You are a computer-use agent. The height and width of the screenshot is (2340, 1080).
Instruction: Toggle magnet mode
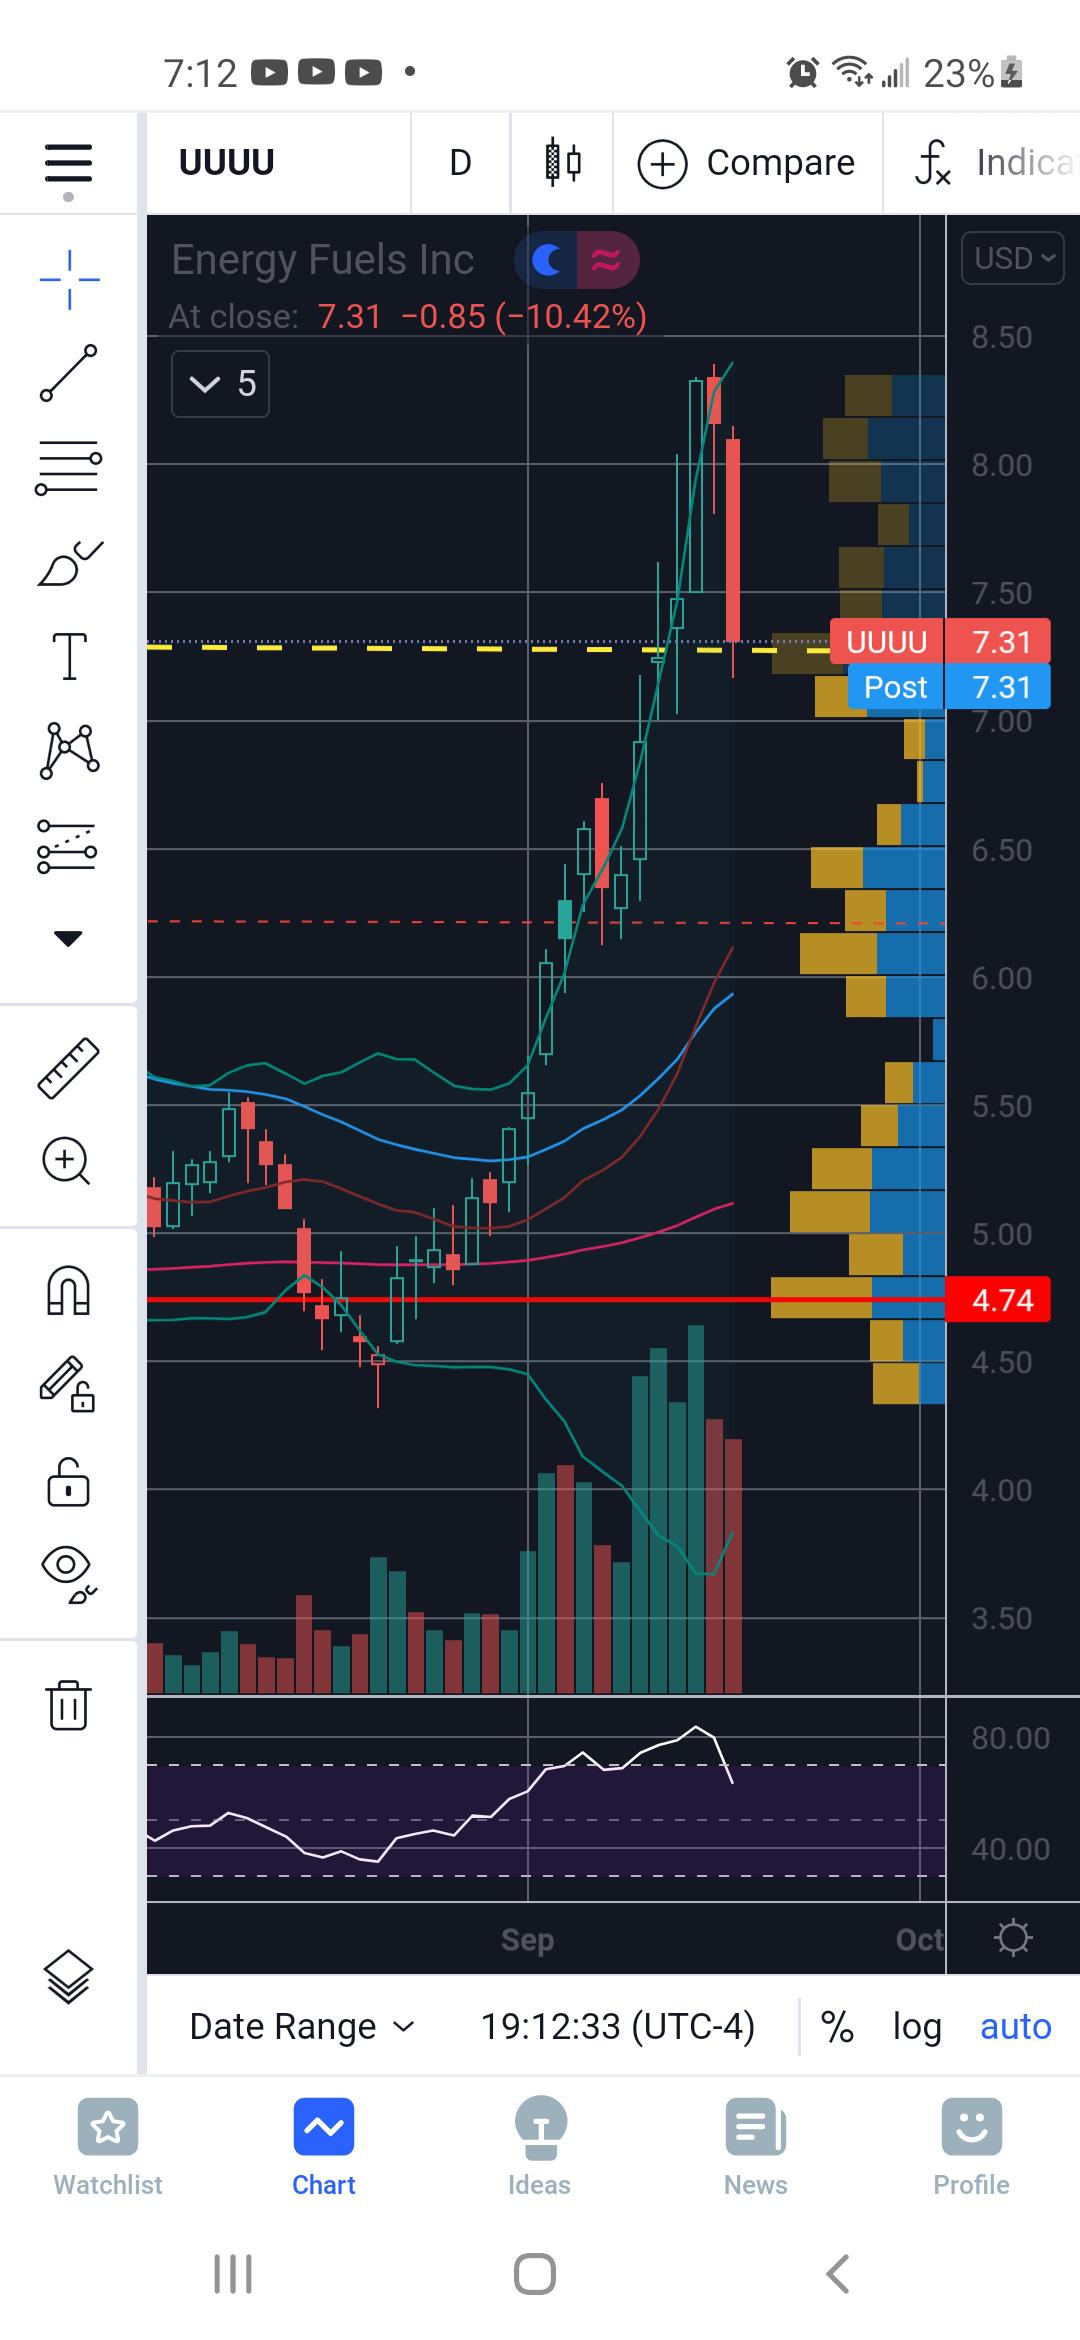(68, 1290)
